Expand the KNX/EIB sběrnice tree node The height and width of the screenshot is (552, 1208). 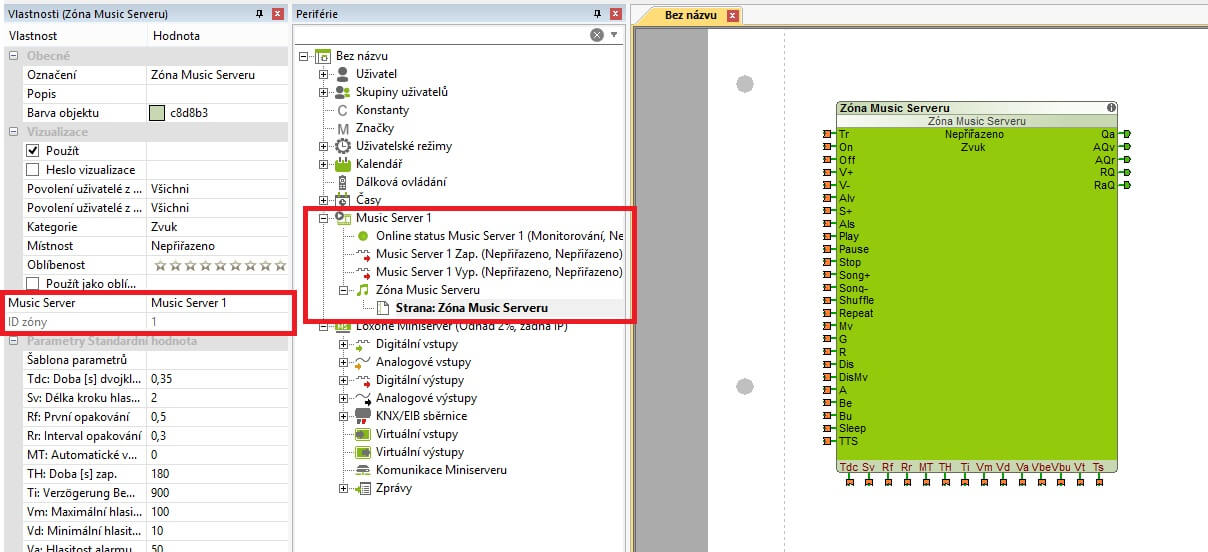[343, 416]
